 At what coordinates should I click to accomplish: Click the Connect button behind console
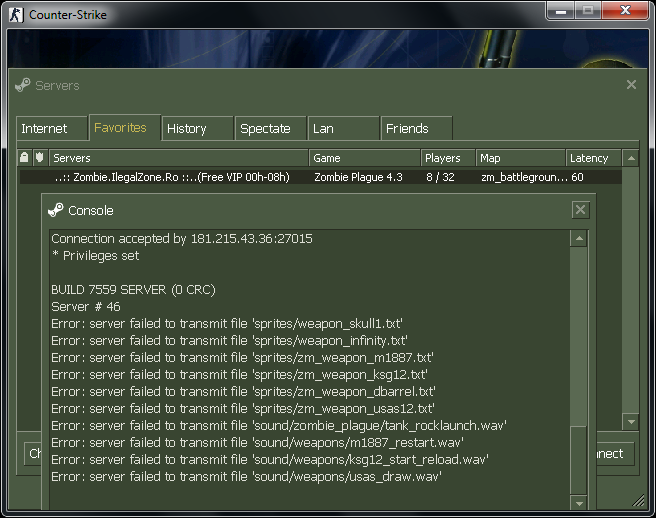tap(615, 454)
